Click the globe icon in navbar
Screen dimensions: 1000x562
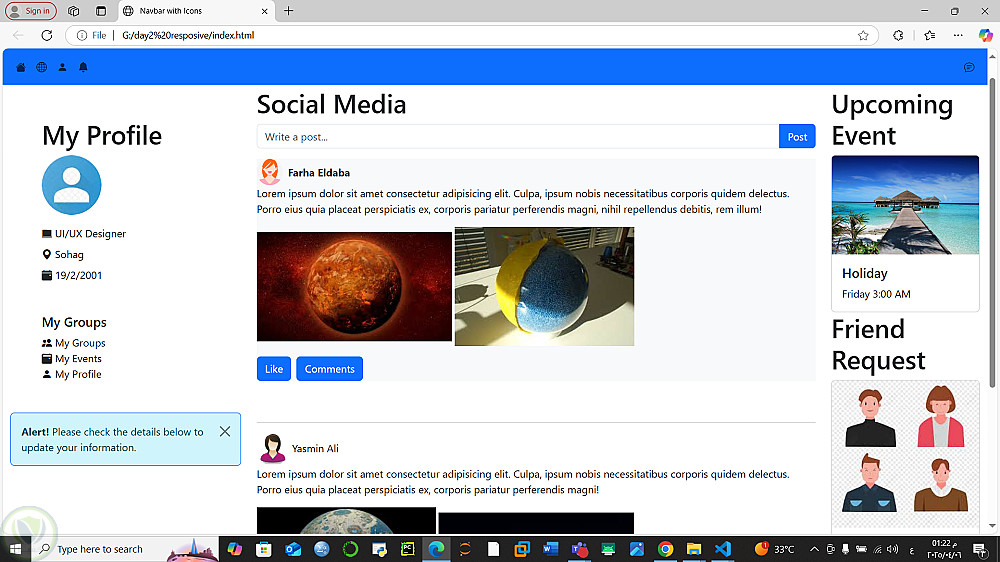click(x=41, y=67)
